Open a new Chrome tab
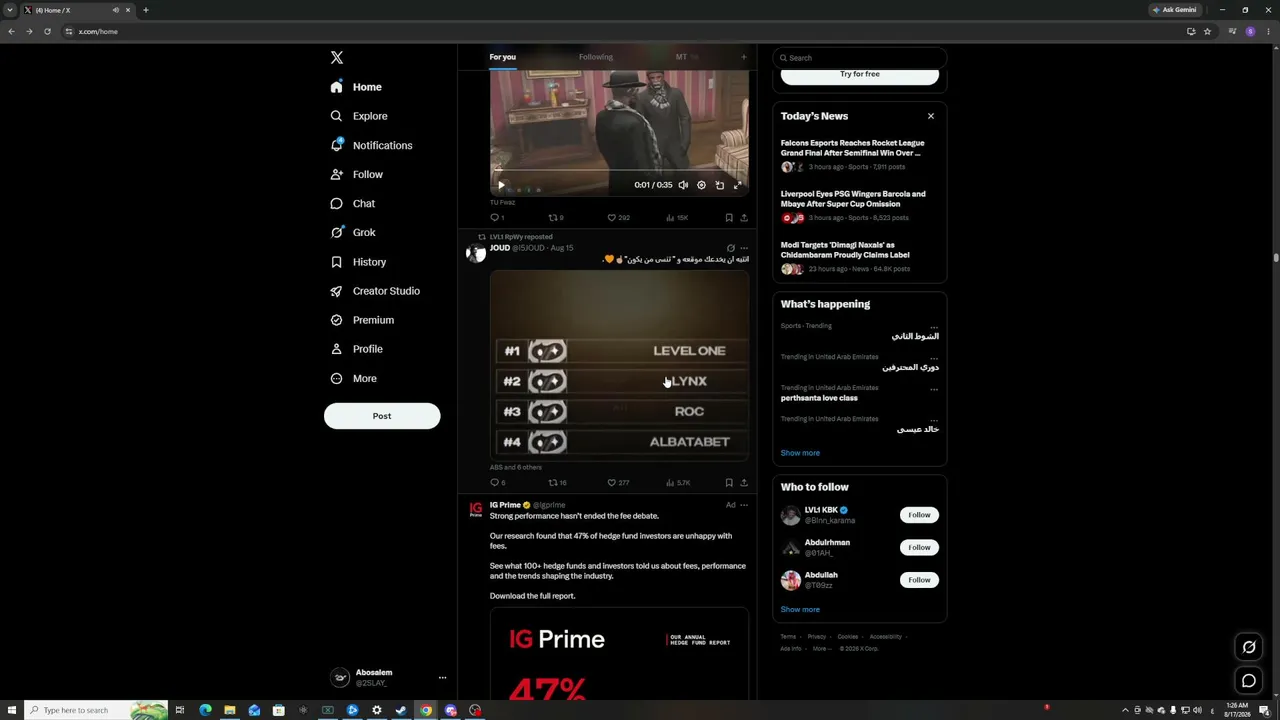1280x720 pixels. [x=145, y=10]
